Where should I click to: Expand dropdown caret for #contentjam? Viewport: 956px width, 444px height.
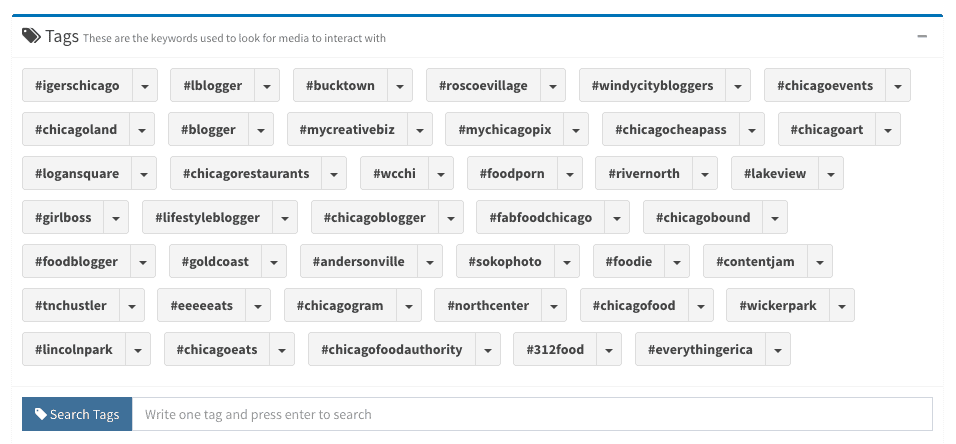pos(820,262)
